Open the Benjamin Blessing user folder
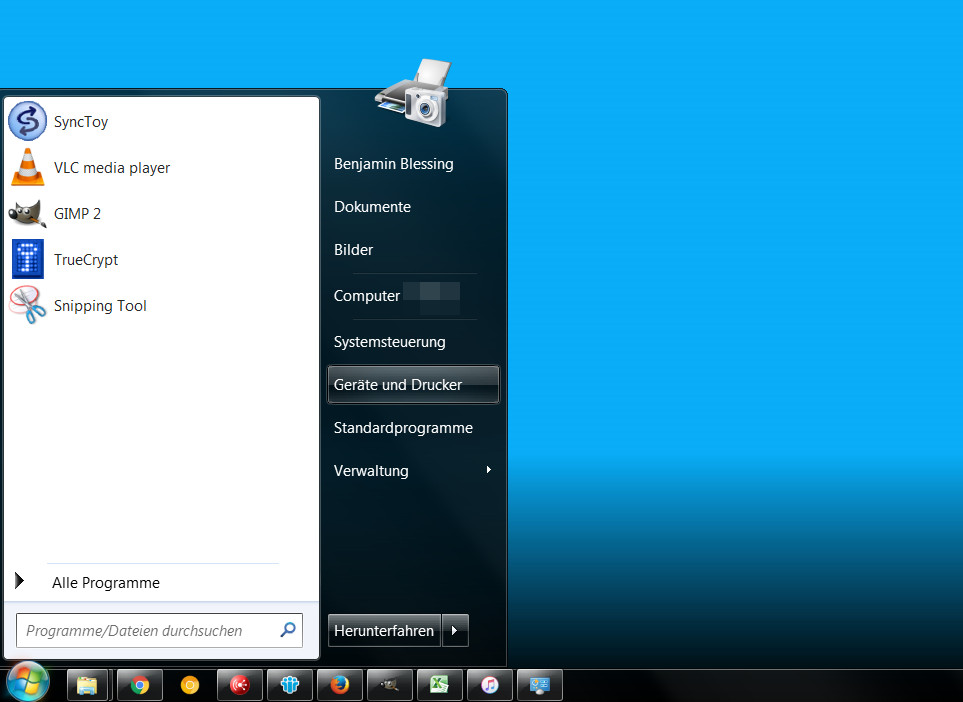 click(394, 164)
